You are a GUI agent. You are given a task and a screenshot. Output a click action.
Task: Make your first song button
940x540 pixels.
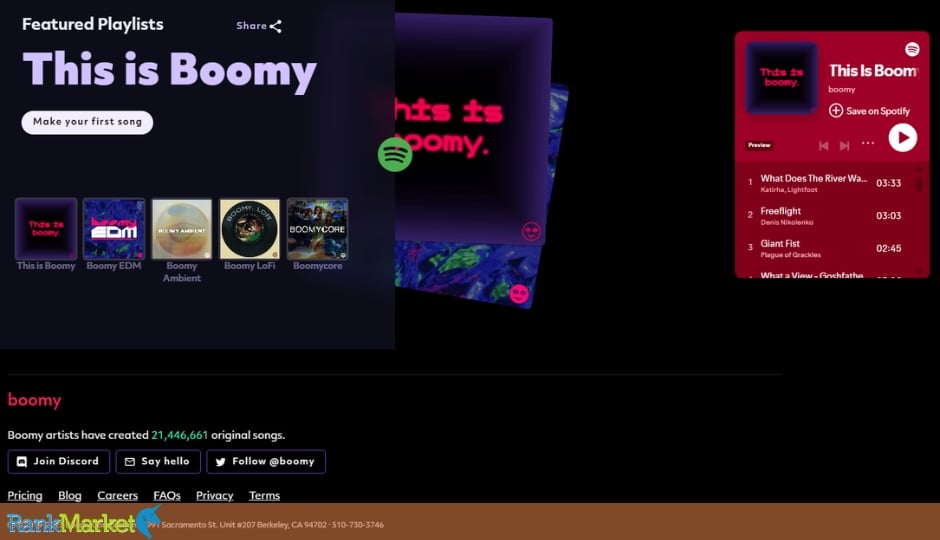coord(88,122)
